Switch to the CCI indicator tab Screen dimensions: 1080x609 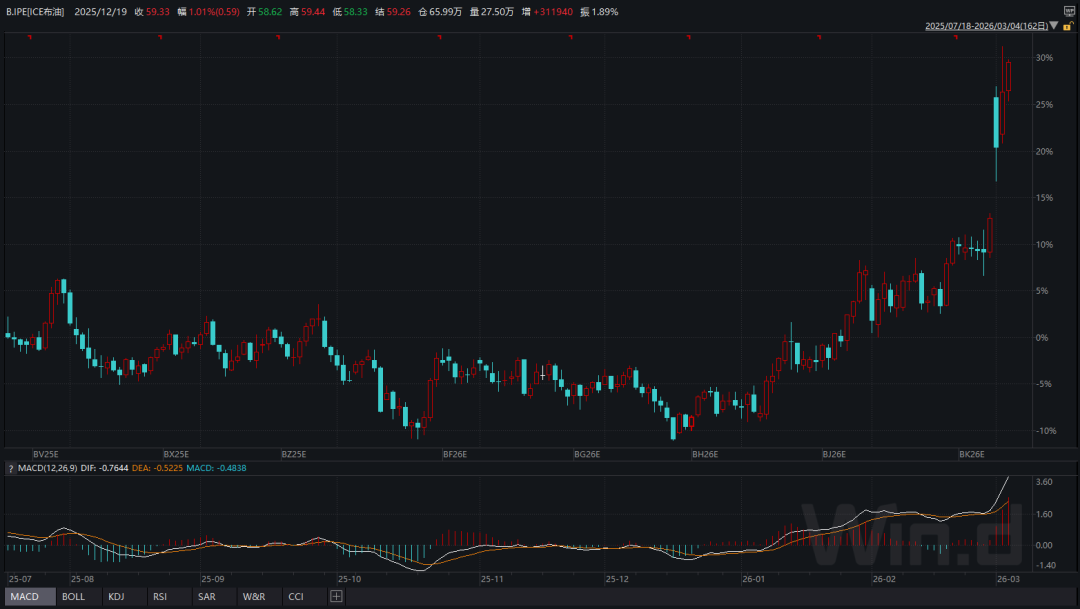pos(296,597)
